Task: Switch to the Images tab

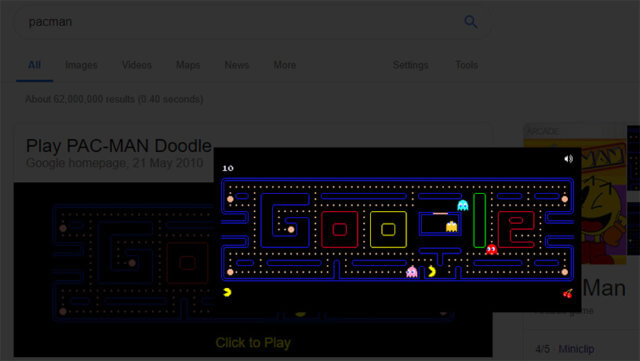Action: pyautogui.click(x=81, y=65)
